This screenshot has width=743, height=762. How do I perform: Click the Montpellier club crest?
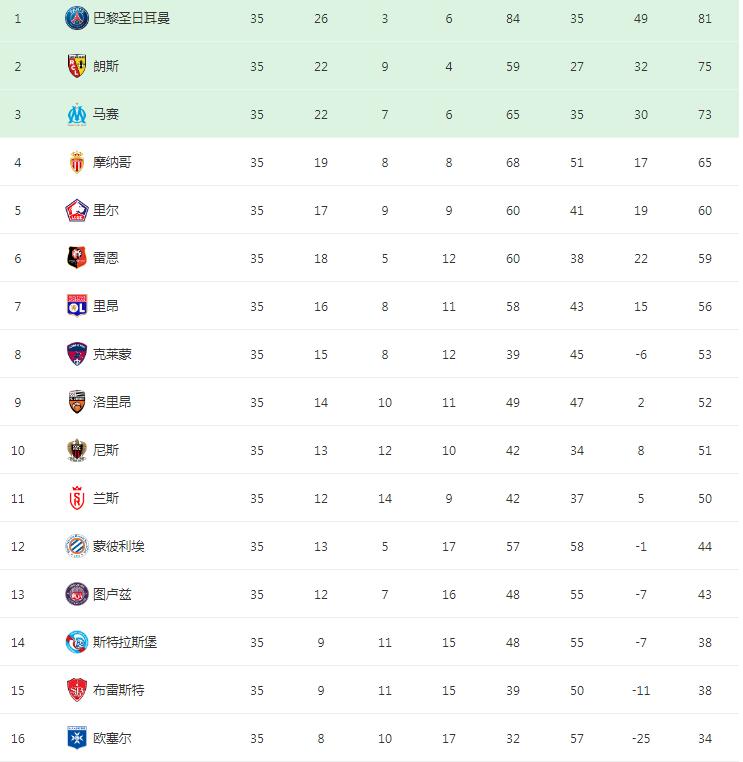(x=77, y=546)
